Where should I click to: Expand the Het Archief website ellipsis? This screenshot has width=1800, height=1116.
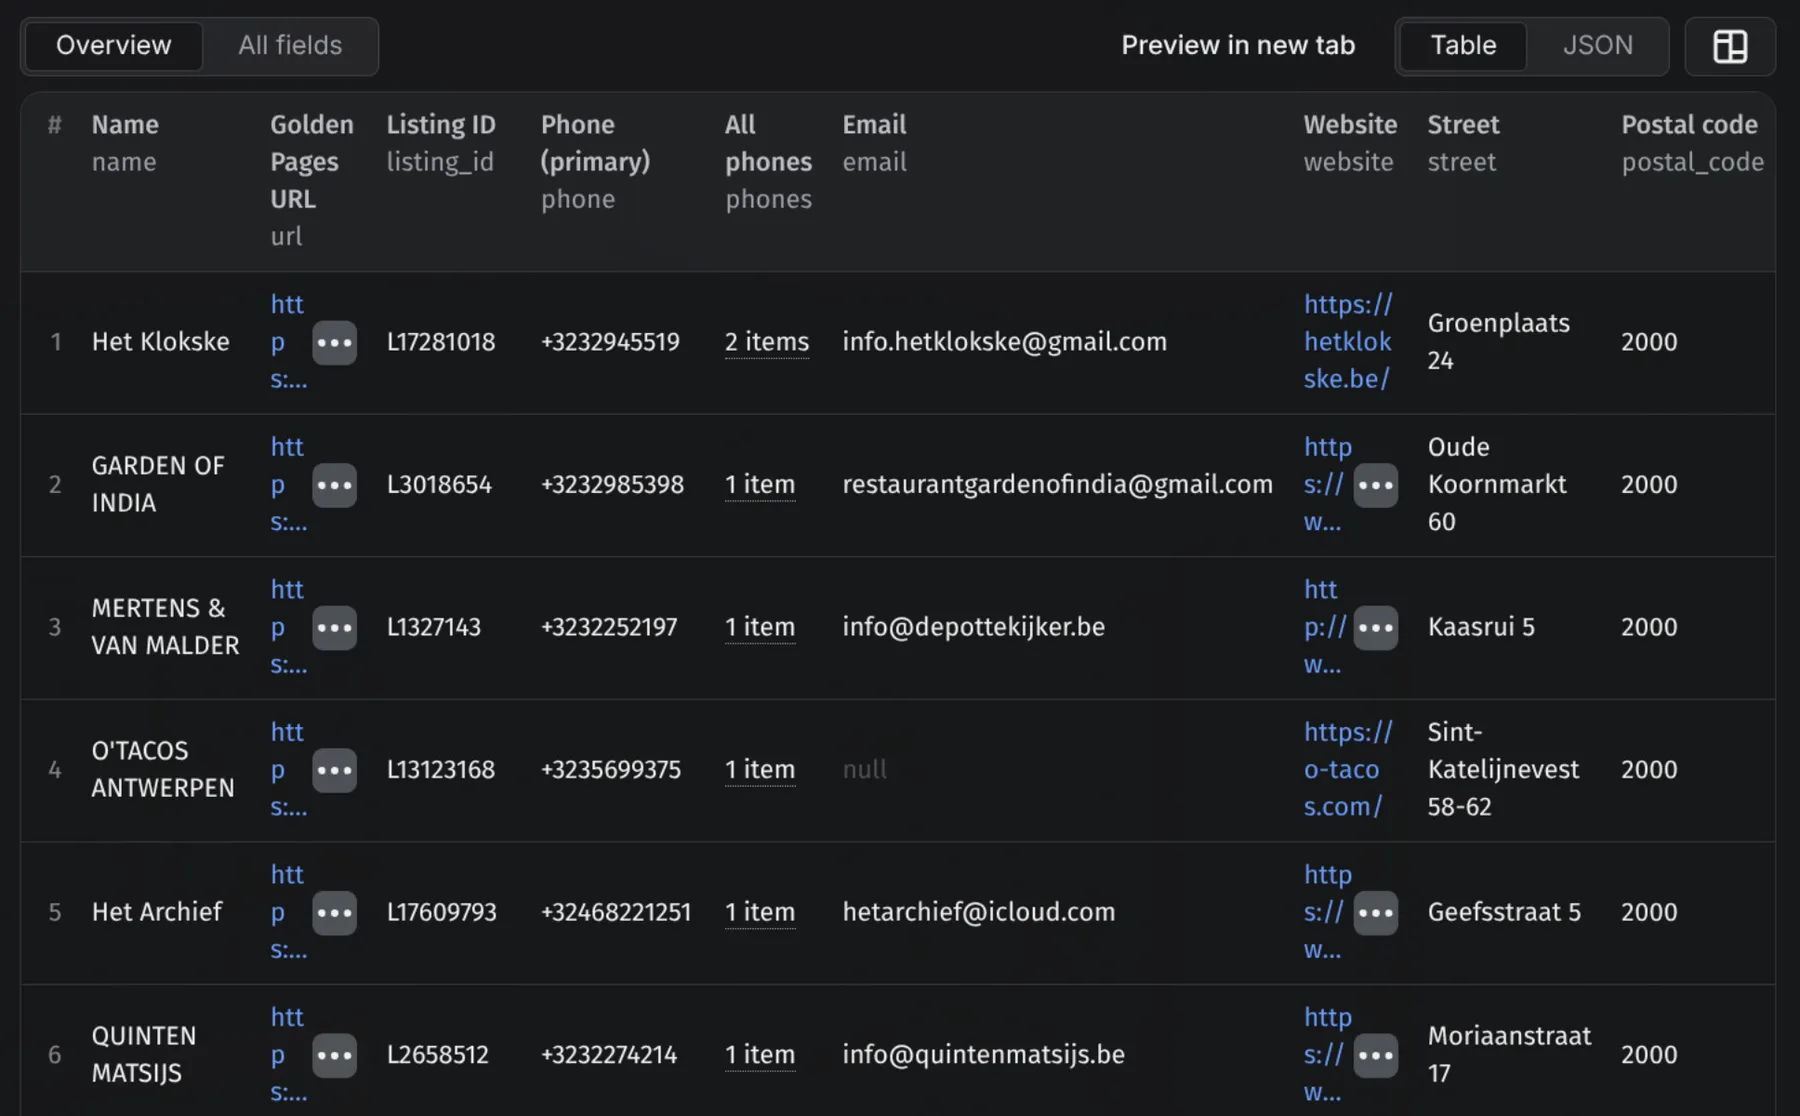(x=1376, y=913)
